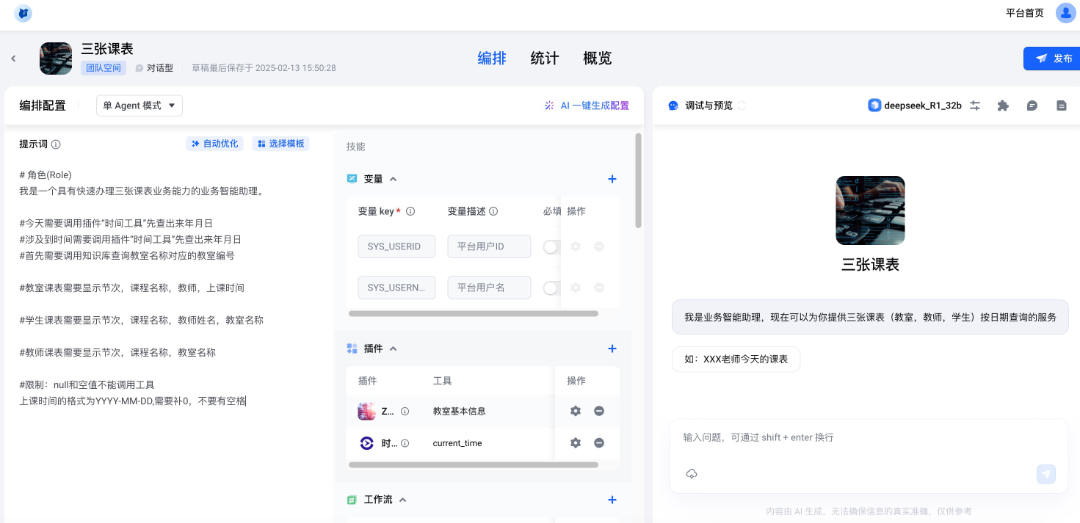
Task: Click the 平台用户名 description field
Action: tap(489, 287)
